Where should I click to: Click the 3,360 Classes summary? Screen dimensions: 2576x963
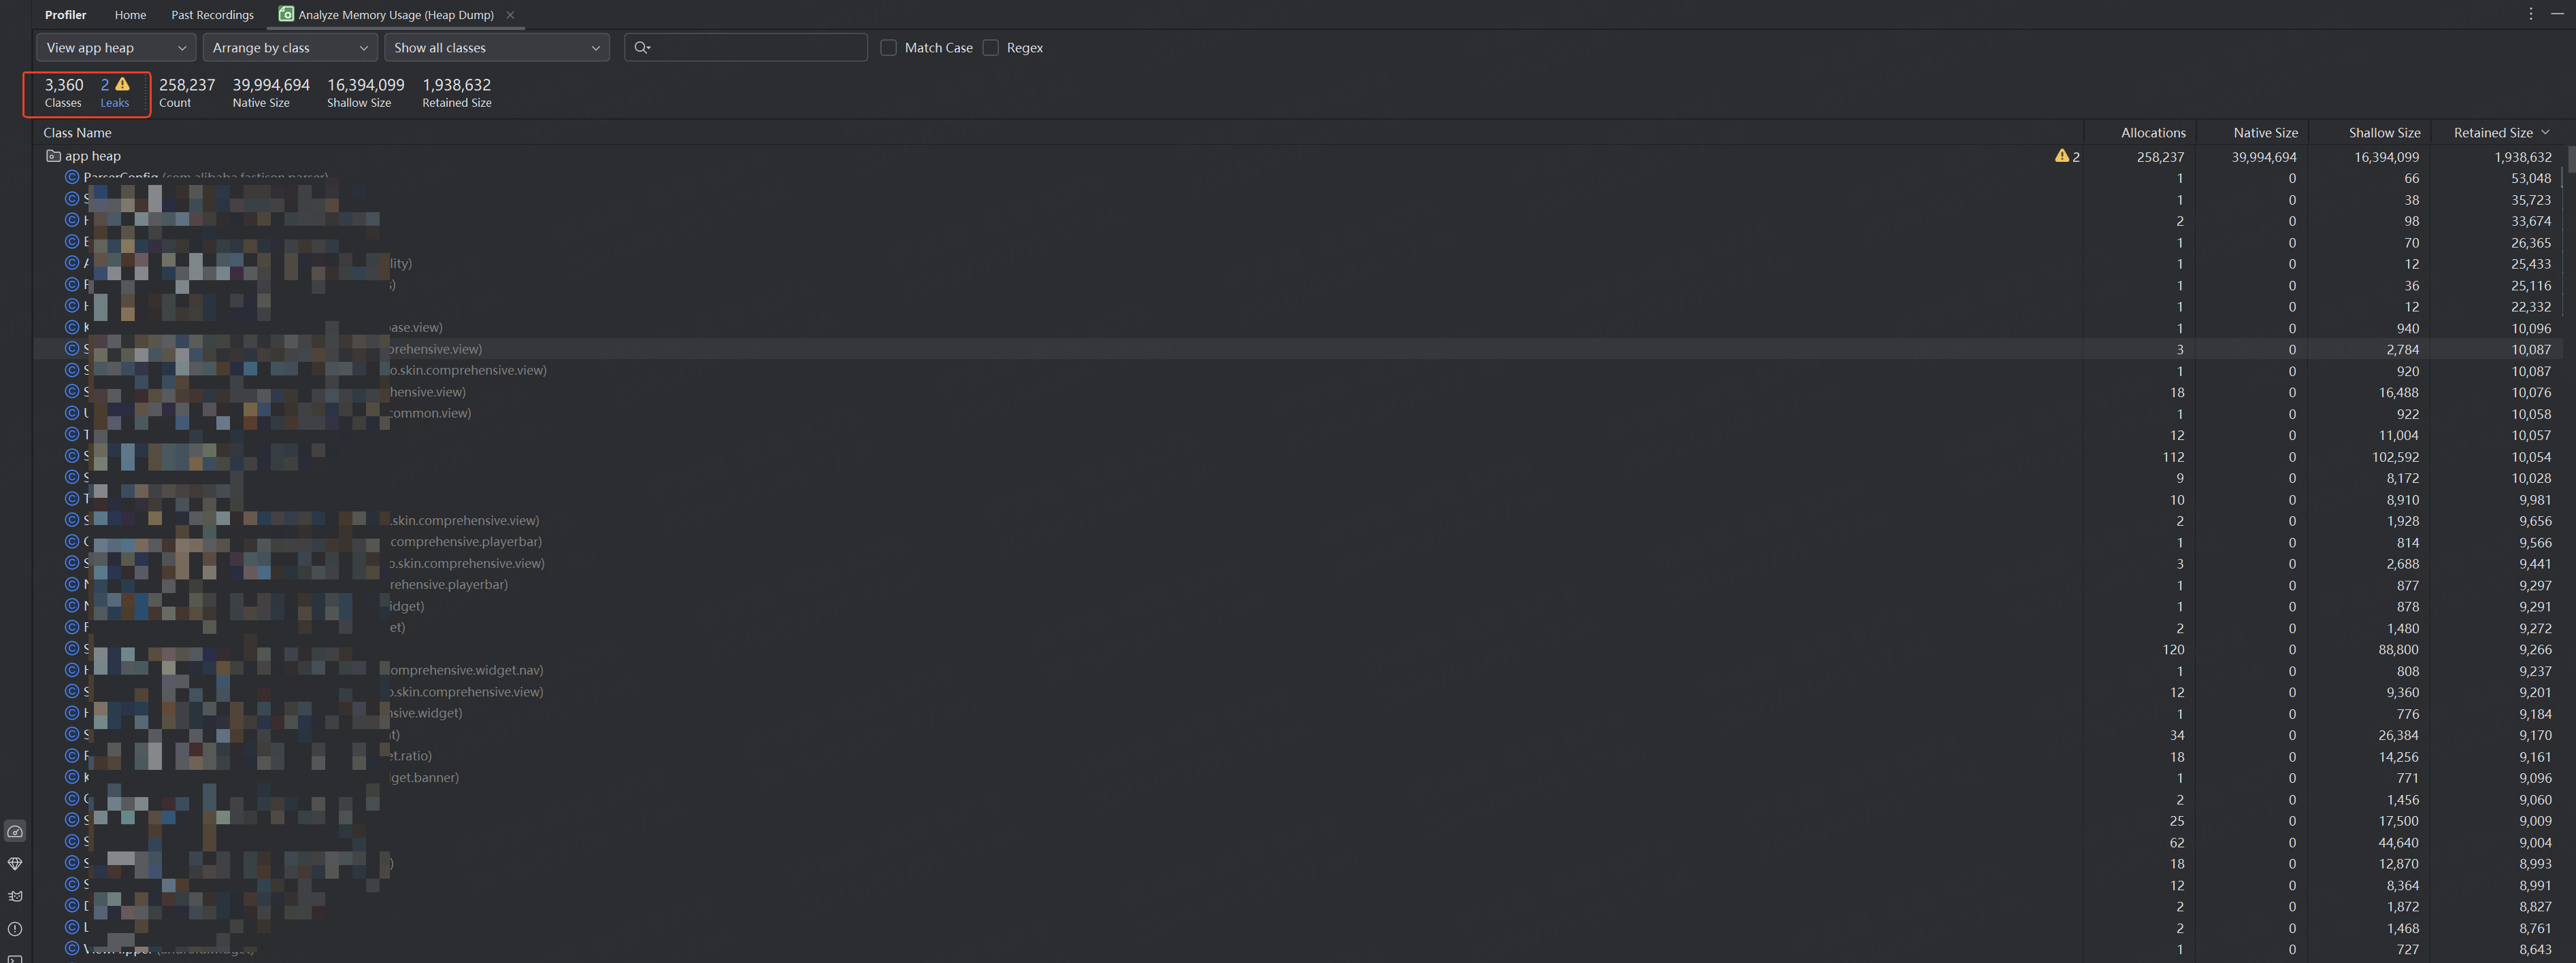click(x=63, y=93)
